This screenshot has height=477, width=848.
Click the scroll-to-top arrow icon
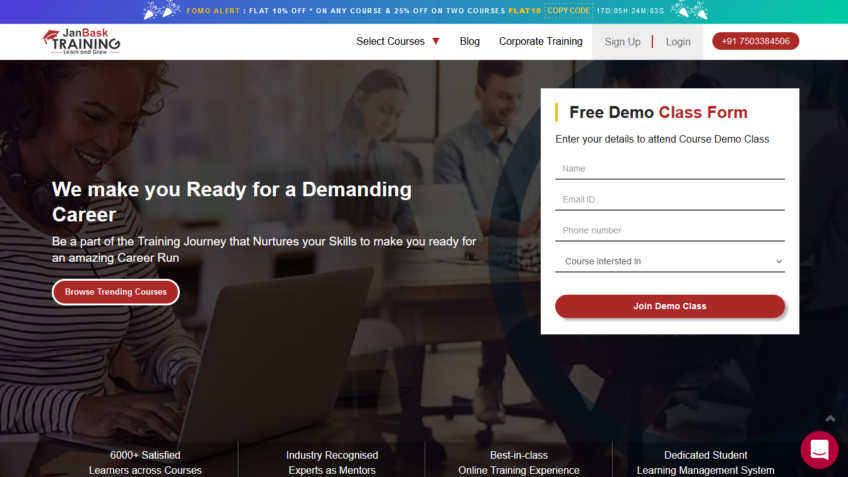click(829, 418)
